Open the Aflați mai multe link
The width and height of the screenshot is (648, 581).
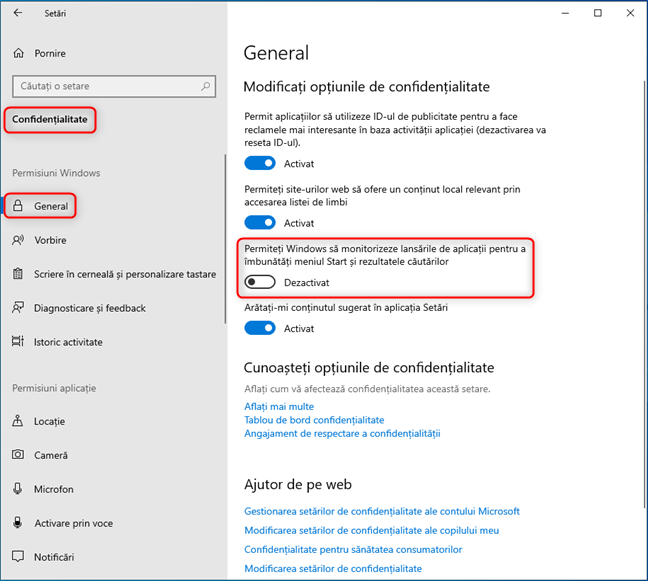(279, 406)
